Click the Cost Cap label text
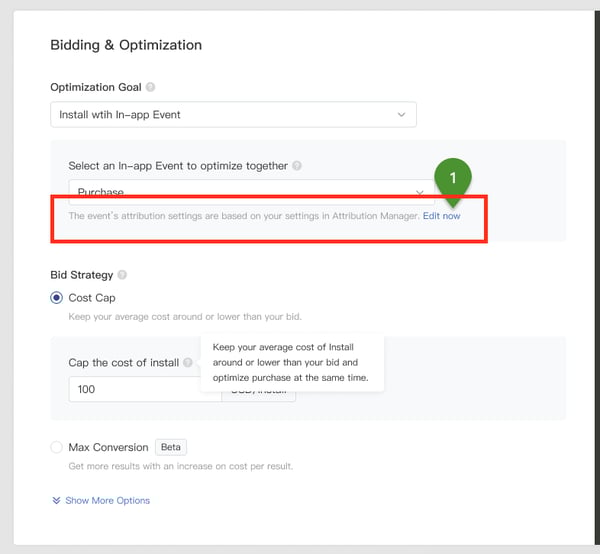 (92, 298)
